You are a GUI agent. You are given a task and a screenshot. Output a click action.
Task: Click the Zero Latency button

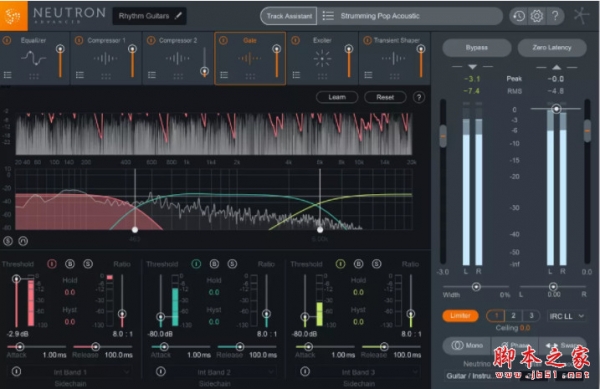(x=552, y=48)
